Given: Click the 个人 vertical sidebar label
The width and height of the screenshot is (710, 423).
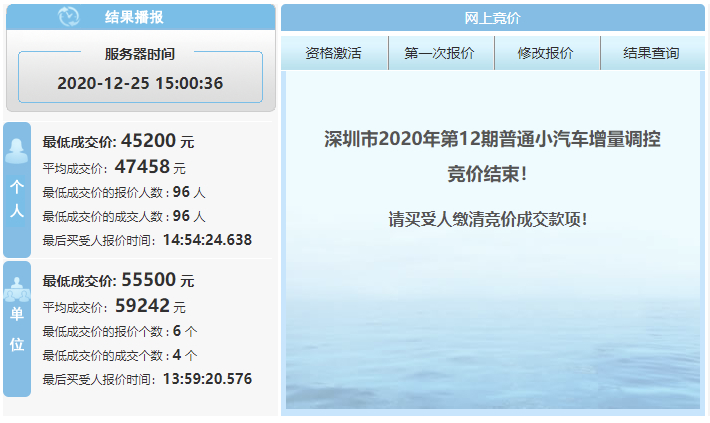Looking at the screenshot, I should point(17,199).
